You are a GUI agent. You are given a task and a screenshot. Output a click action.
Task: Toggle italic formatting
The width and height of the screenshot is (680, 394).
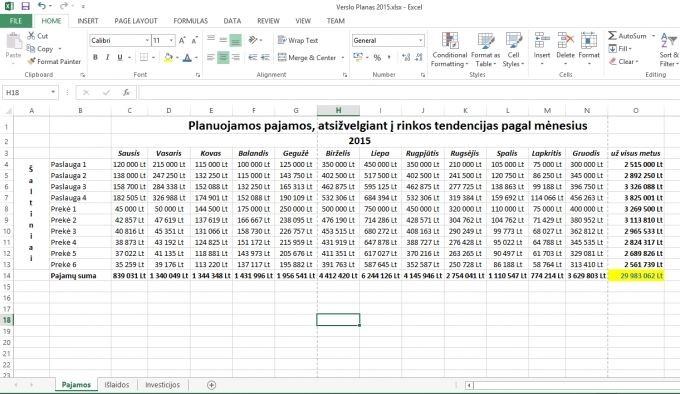pyautogui.click(x=107, y=57)
